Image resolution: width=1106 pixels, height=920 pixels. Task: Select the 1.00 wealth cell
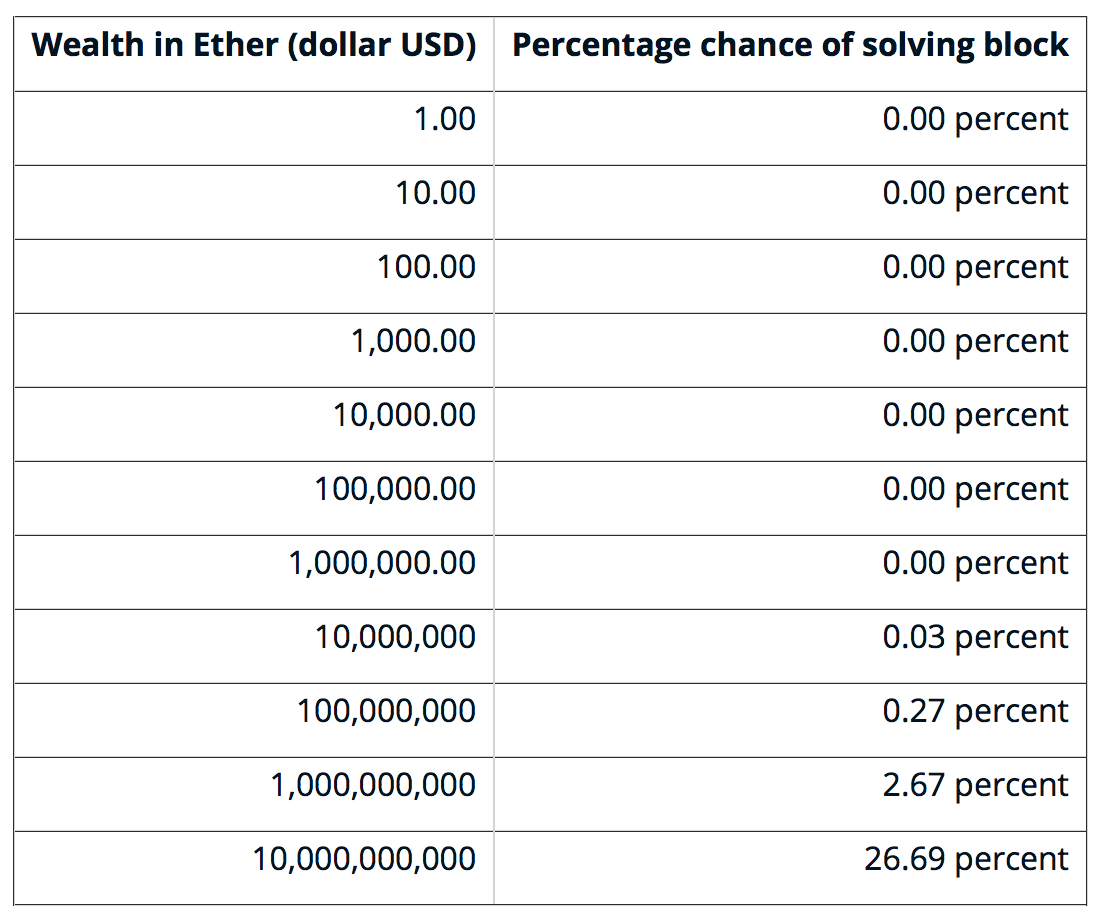click(x=445, y=119)
